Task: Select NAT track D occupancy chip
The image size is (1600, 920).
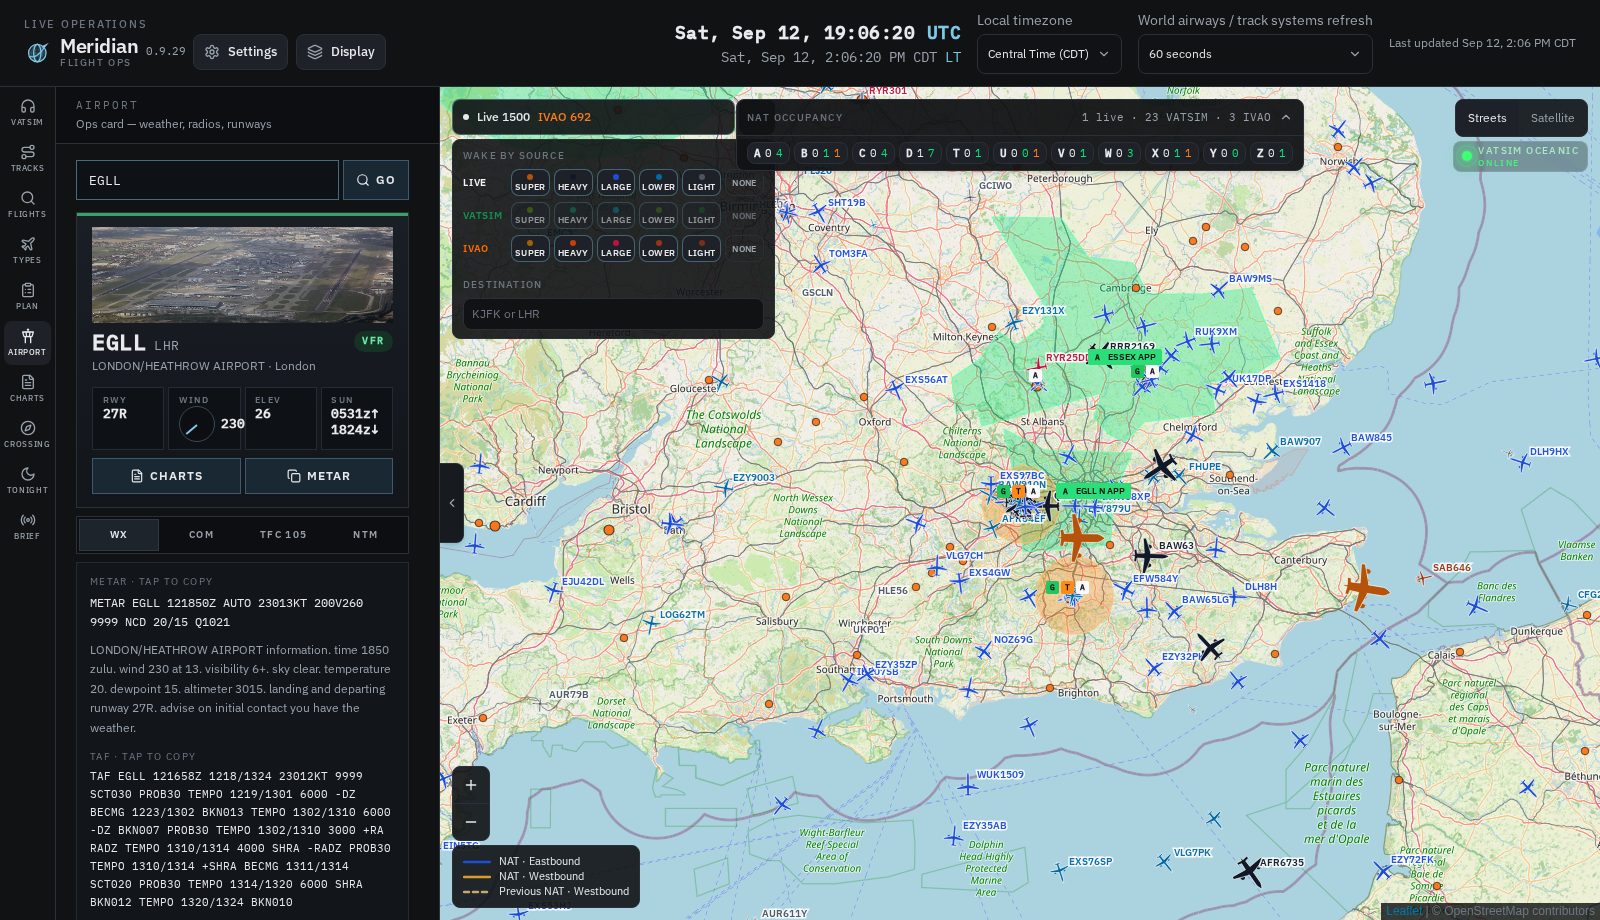Action: click(x=919, y=153)
